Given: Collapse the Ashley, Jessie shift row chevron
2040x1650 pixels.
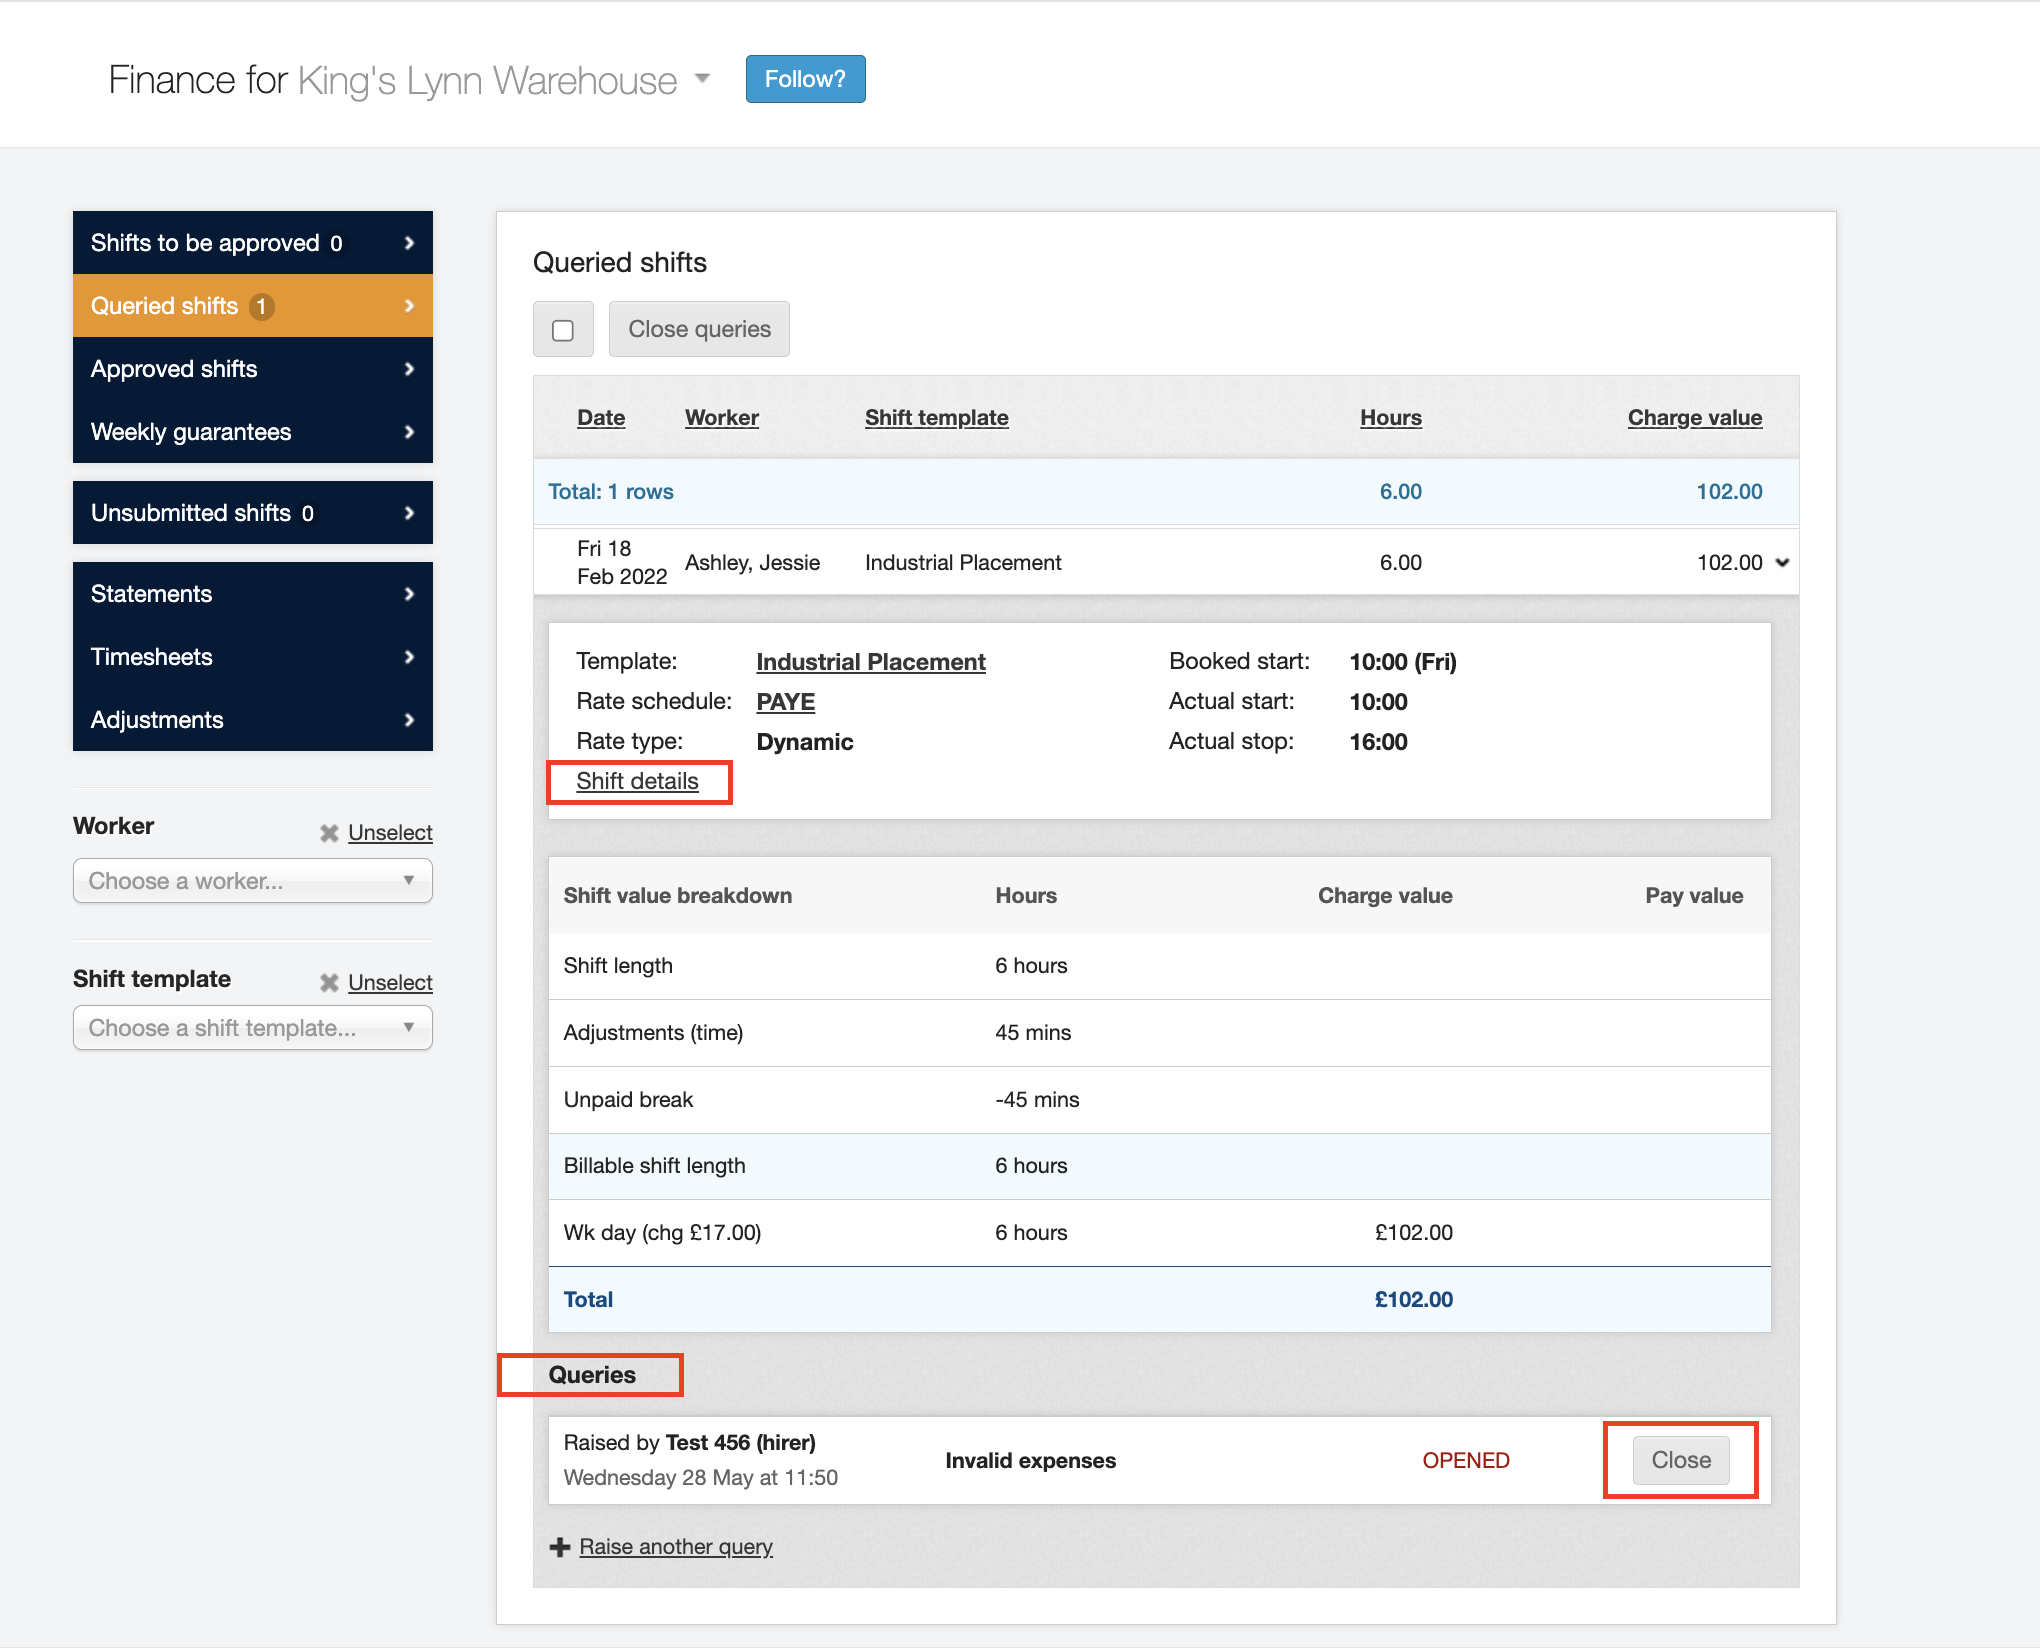Looking at the screenshot, I should [x=1782, y=563].
